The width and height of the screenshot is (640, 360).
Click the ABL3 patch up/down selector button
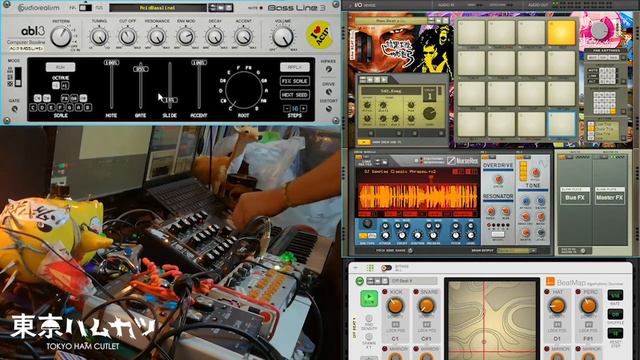click(213, 8)
